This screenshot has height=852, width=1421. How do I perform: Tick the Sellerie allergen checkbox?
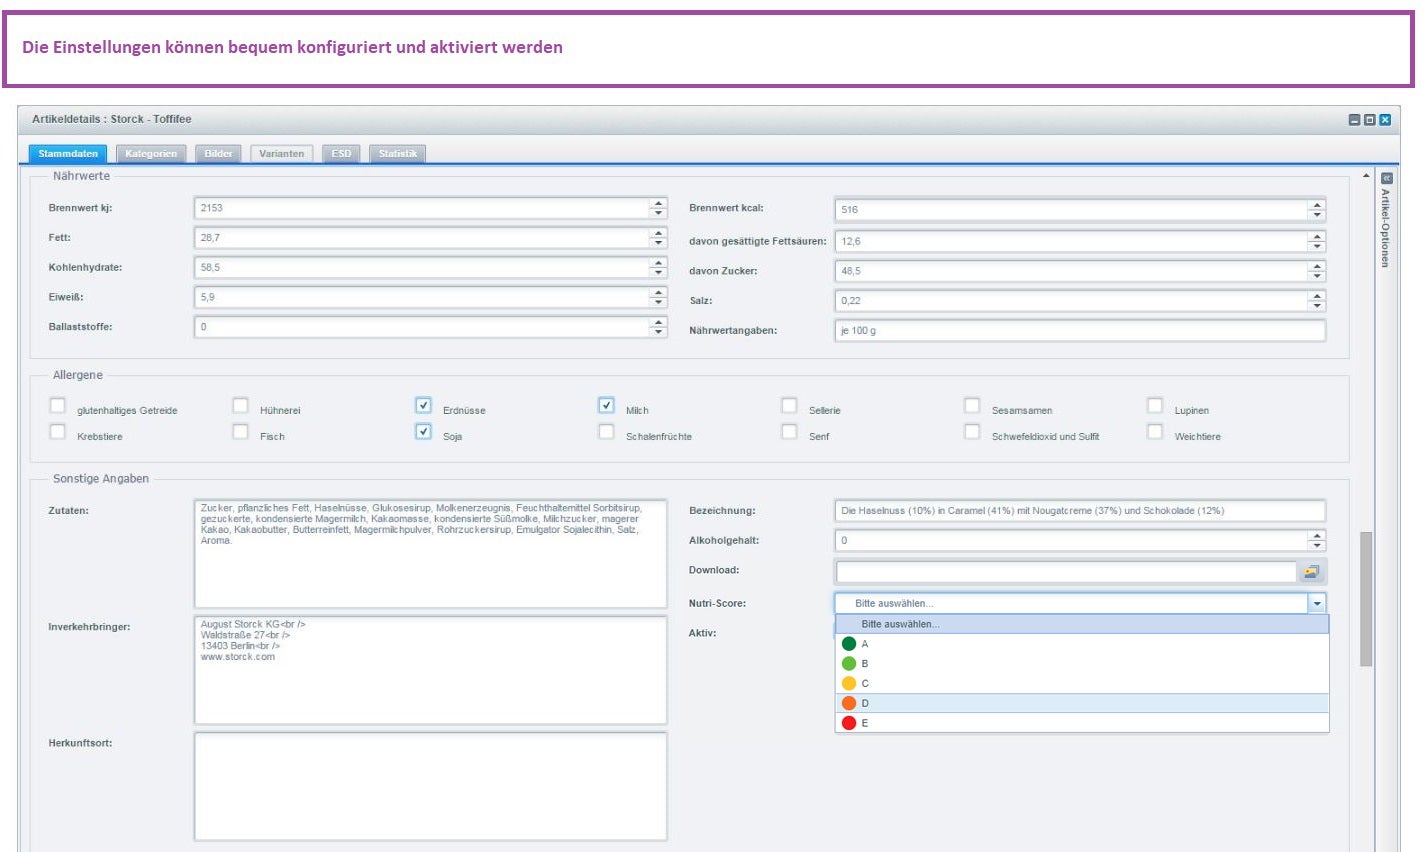tap(790, 406)
